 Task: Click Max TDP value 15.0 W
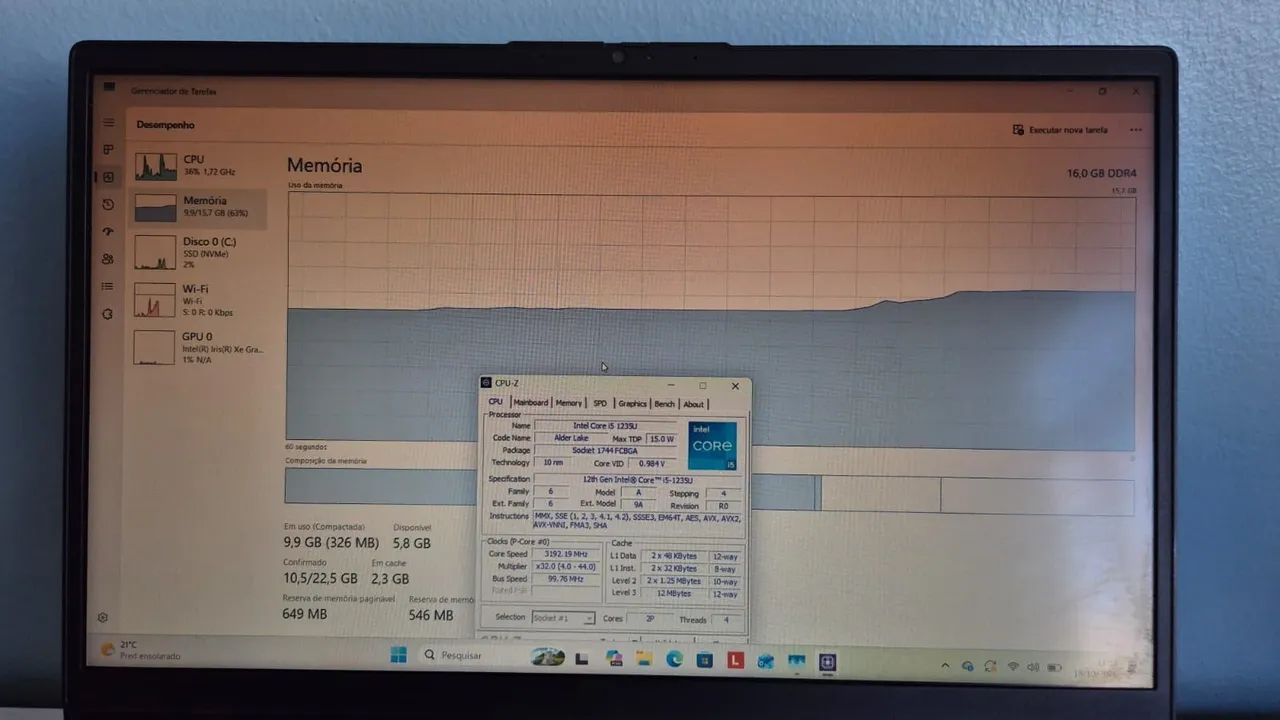point(662,439)
